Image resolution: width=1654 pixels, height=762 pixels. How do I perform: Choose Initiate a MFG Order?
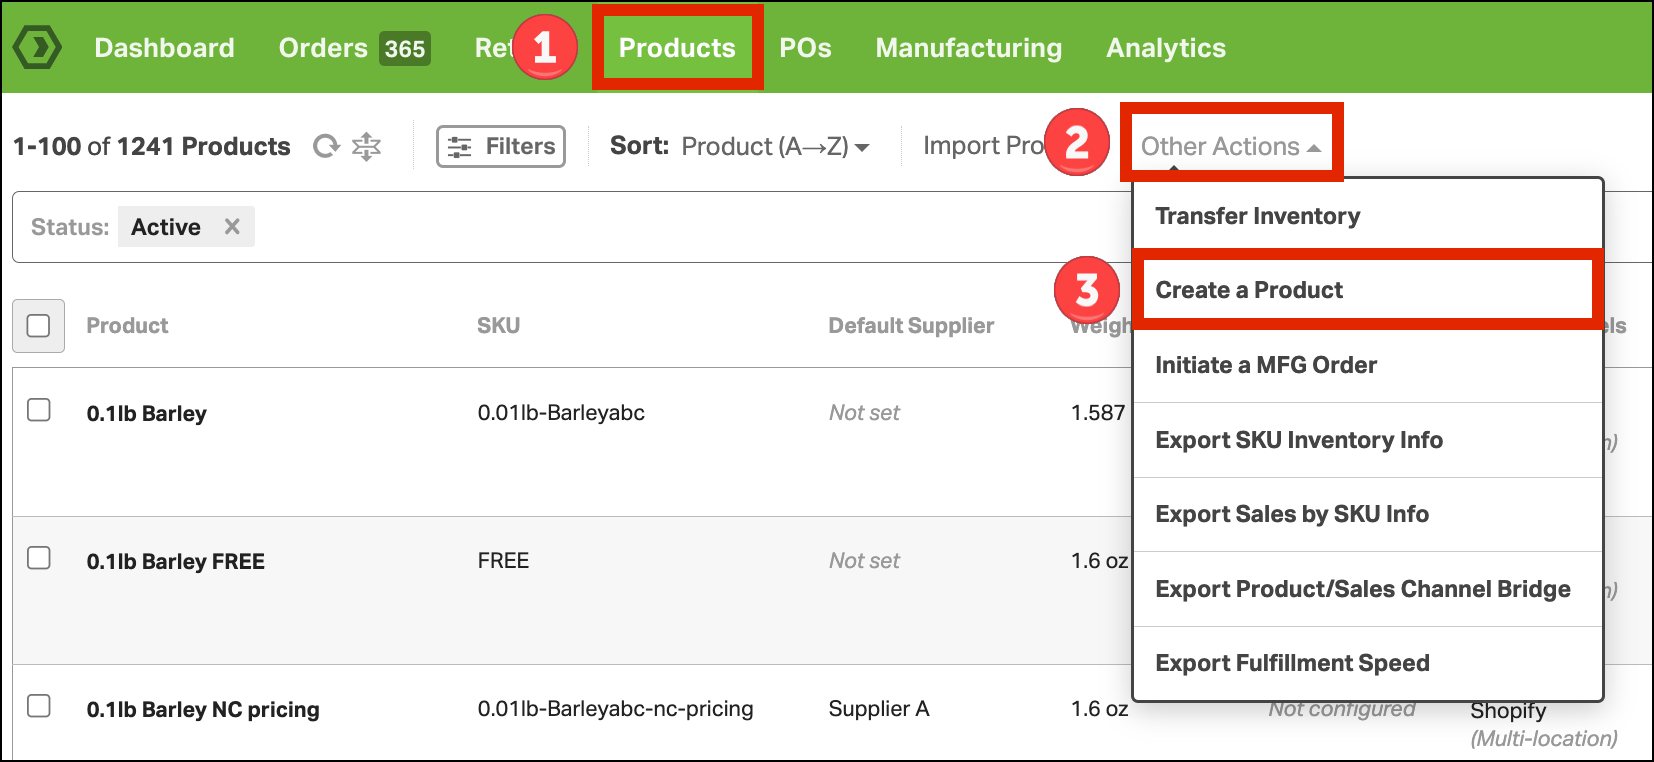1368,365
